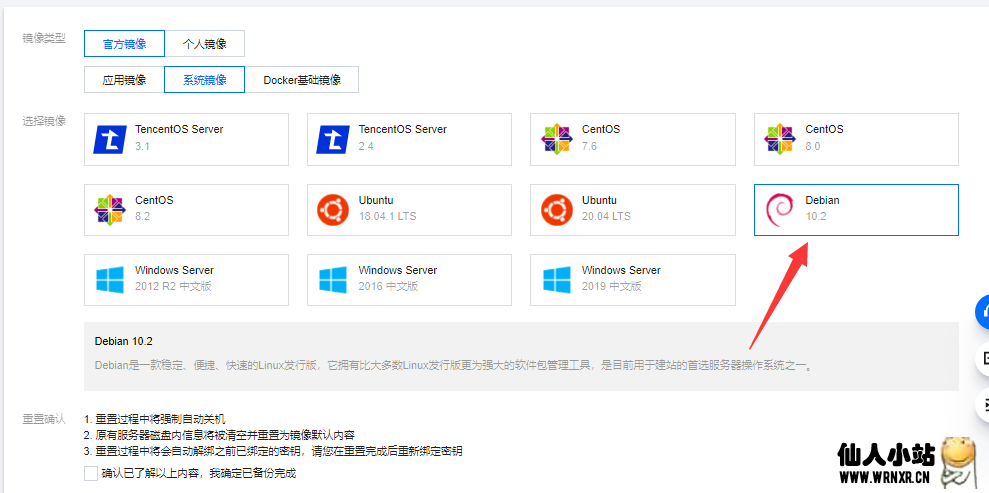
Task: Click the 重置确认 label
Action: click(x=44, y=419)
